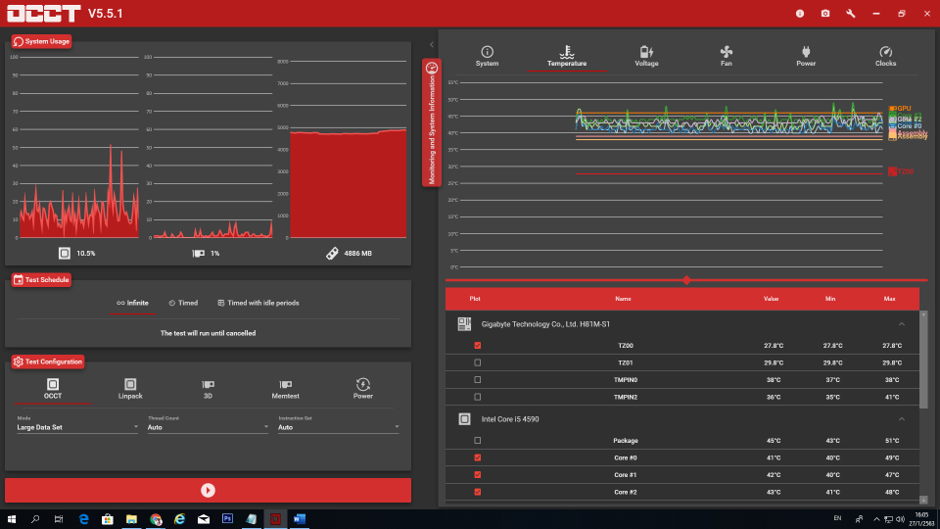Click the Plot column header
940x529 pixels.
pos(475,299)
